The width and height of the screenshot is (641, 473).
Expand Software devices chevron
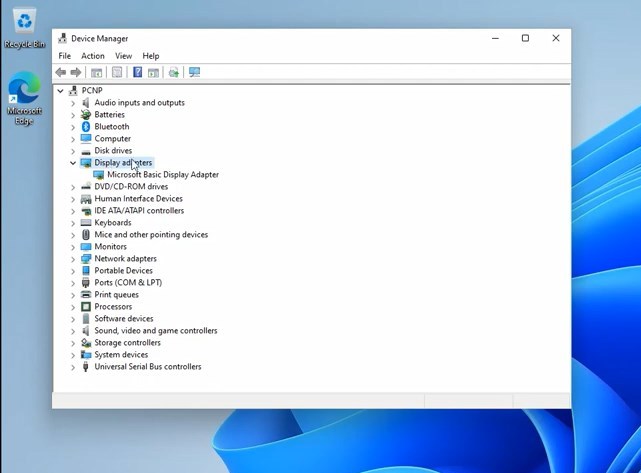click(73, 319)
